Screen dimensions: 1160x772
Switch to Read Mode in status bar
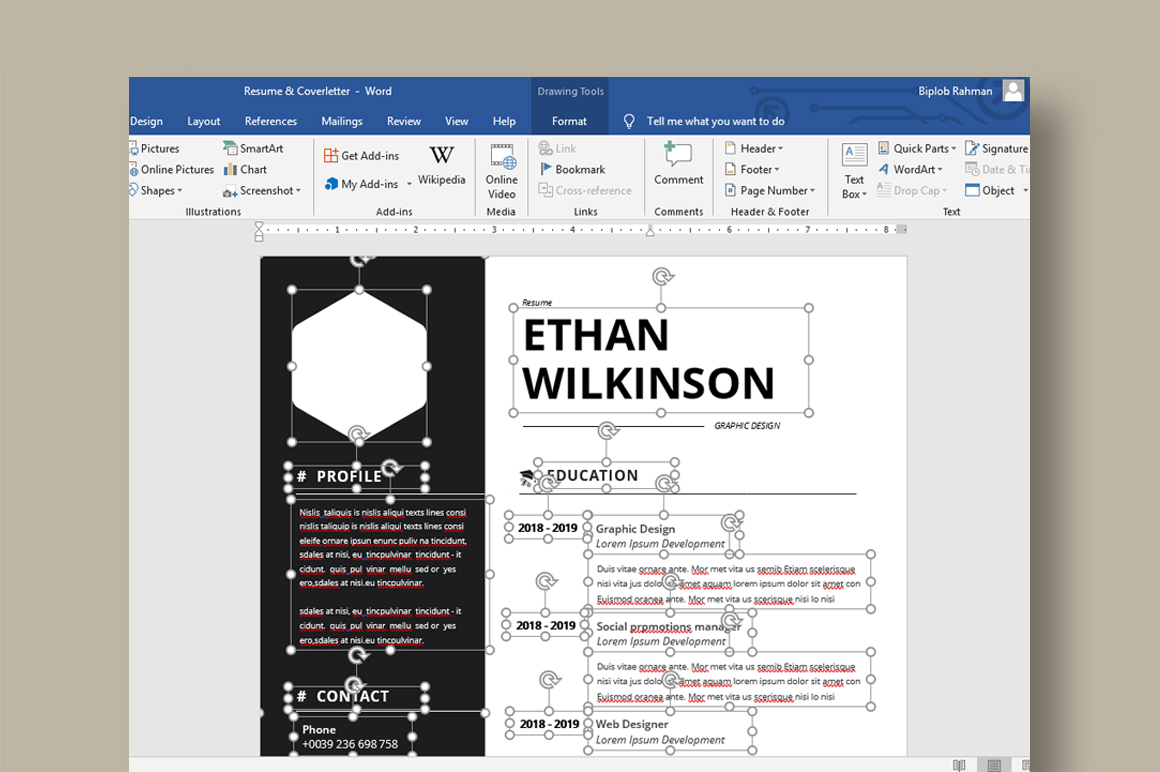coord(960,765)
